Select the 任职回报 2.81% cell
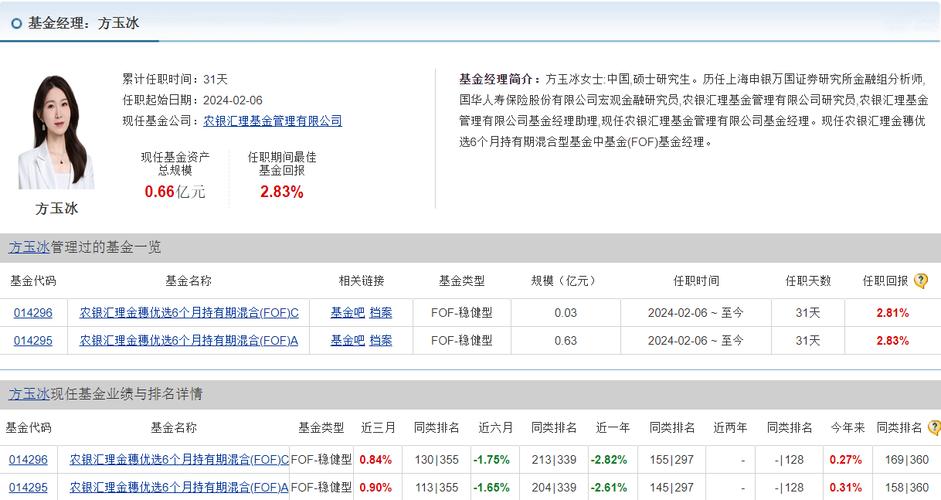The image size is (941, 500). coord(892,313)
